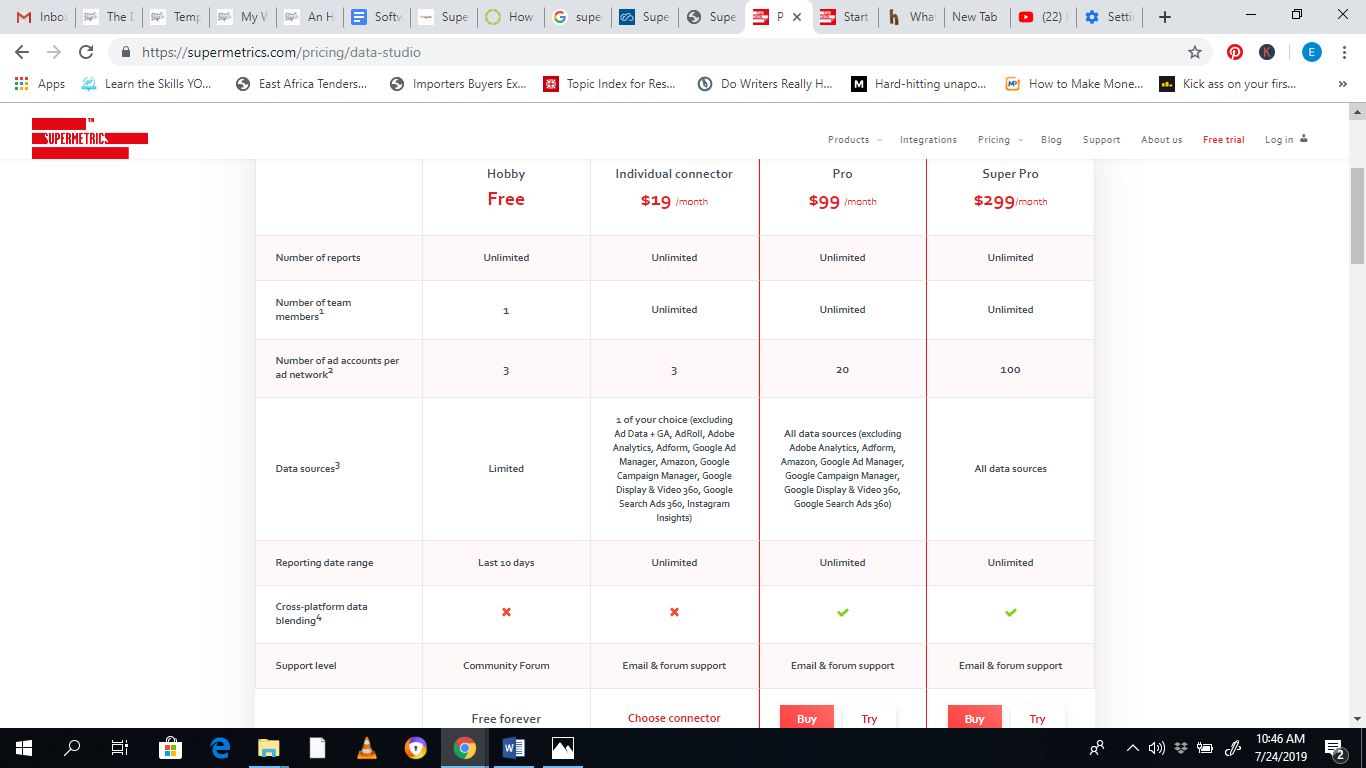Screen dimensions: 1366x768
Task: Click the red X under Hobby column
Action: [506, 612]
